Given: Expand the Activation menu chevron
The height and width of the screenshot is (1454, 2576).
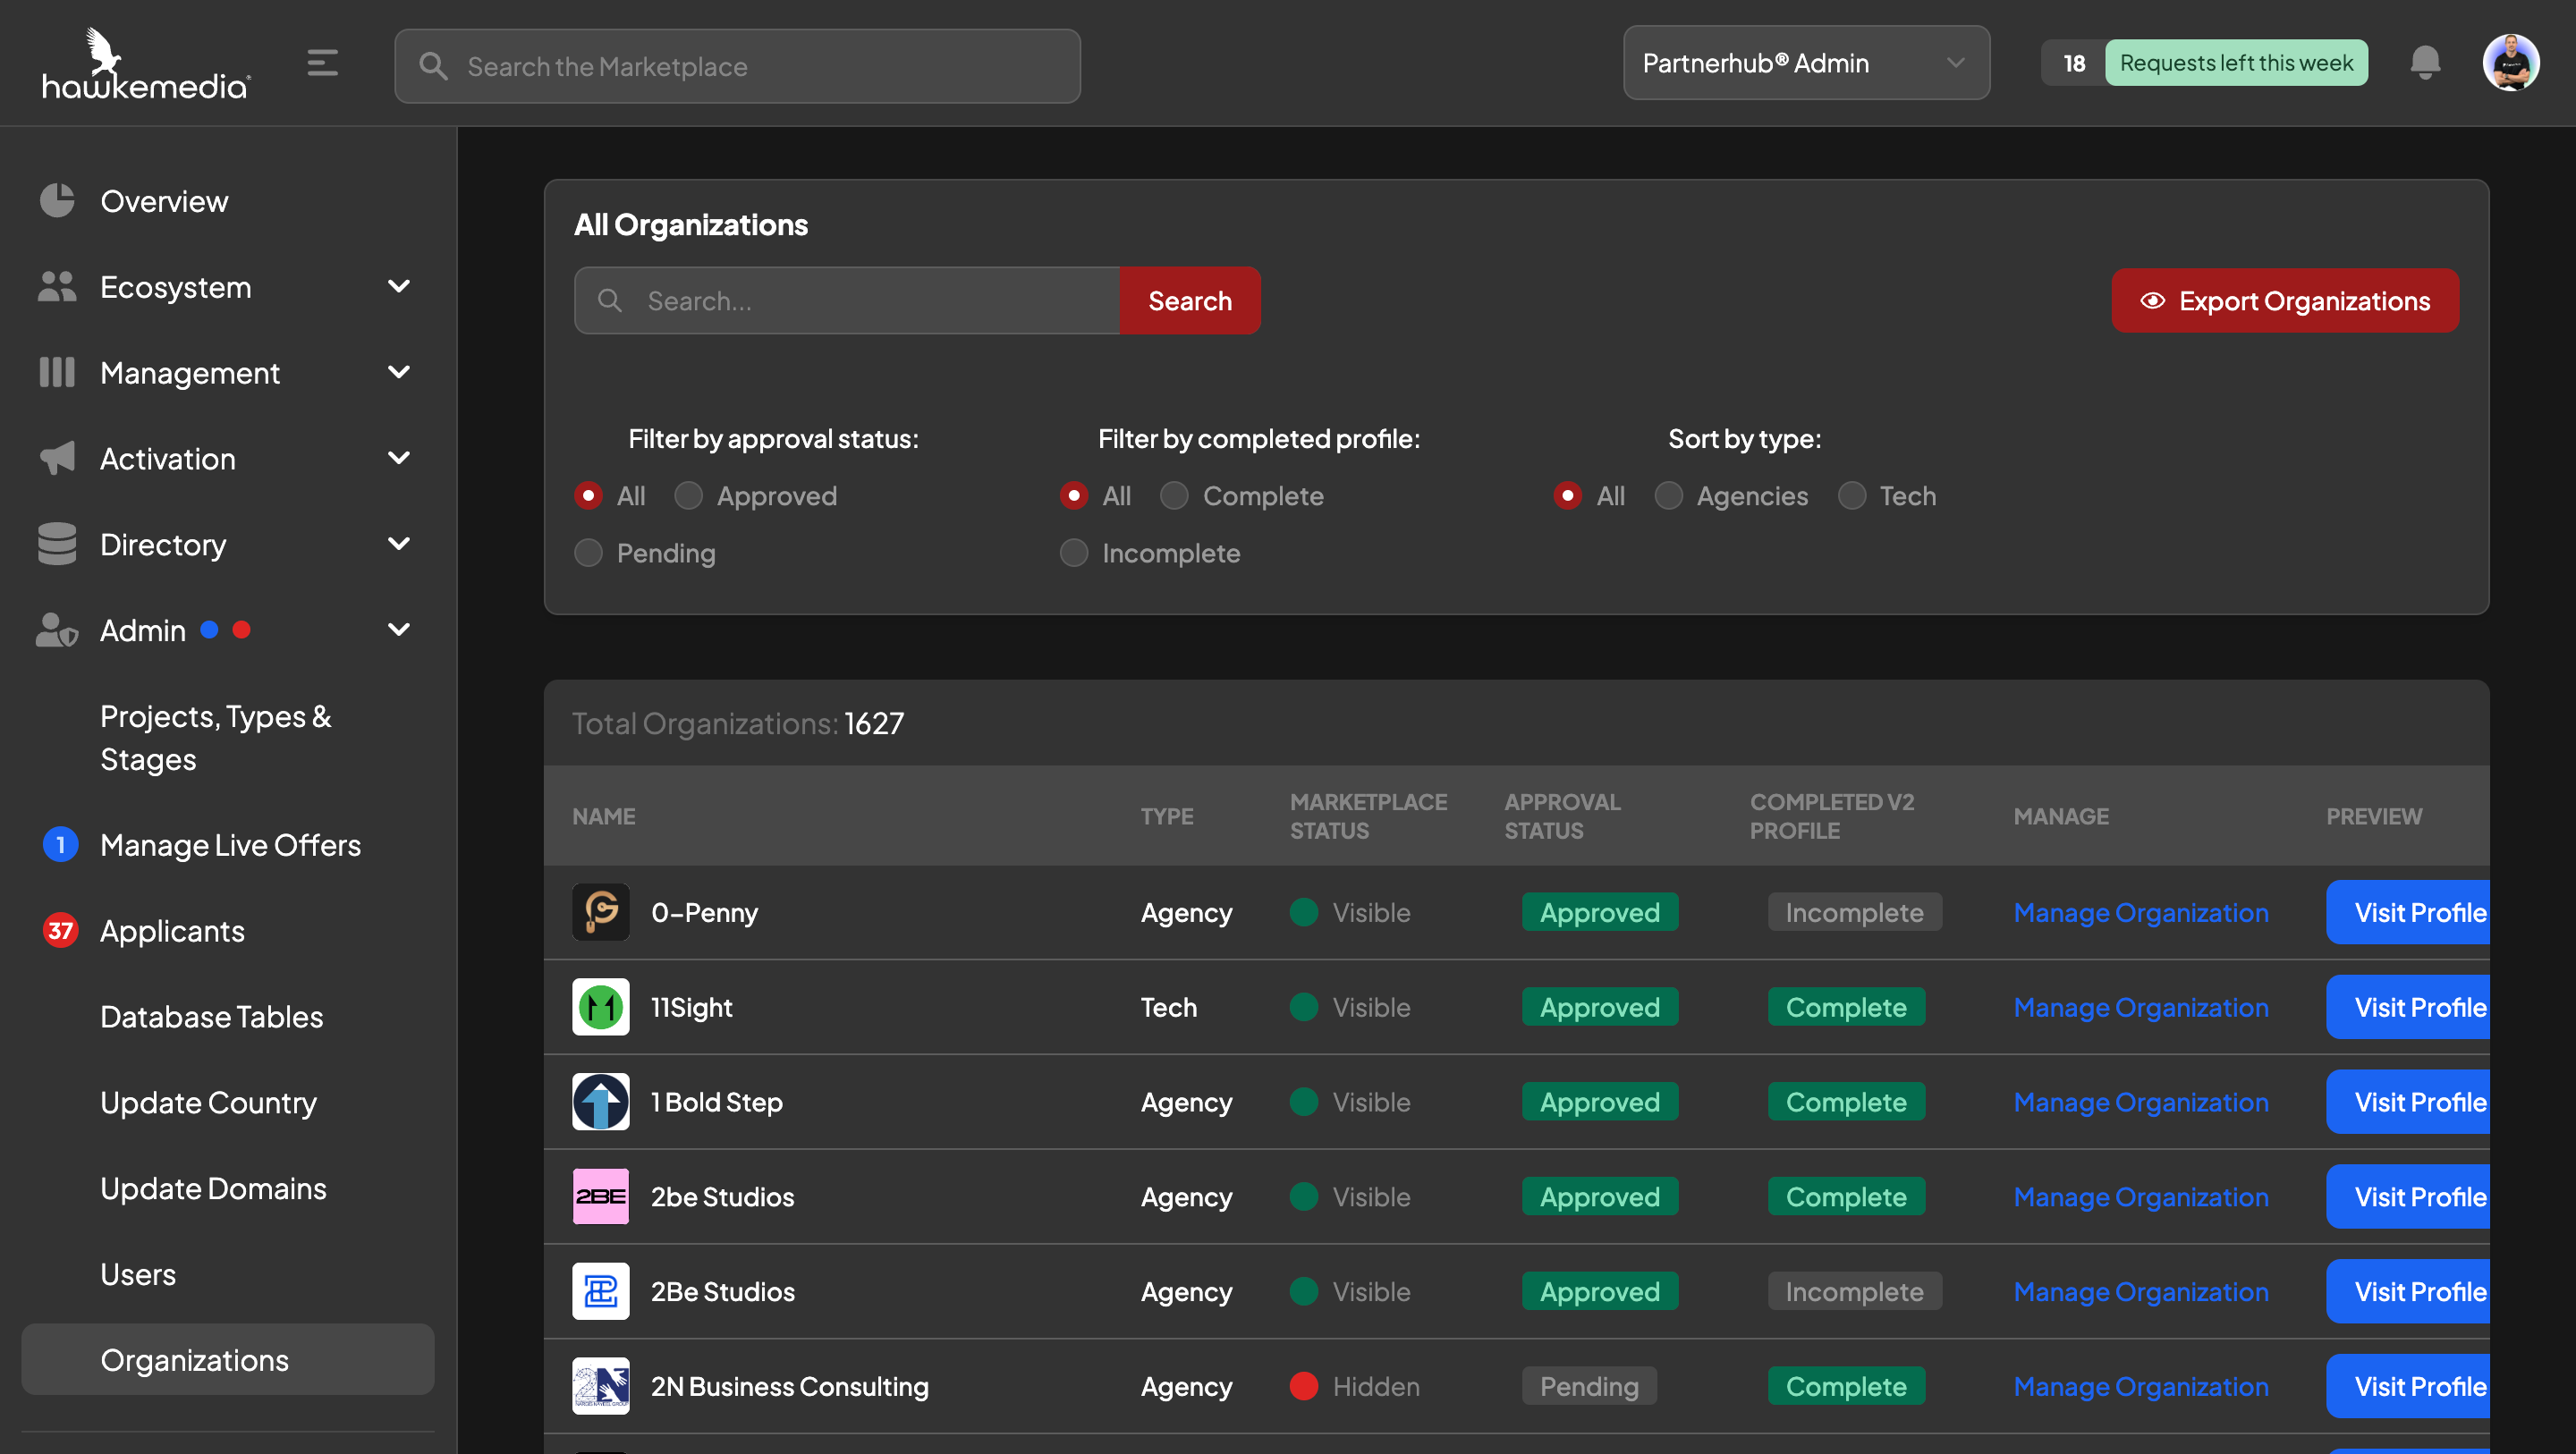Looking at the screenshot, I should (x=399, y=459).
